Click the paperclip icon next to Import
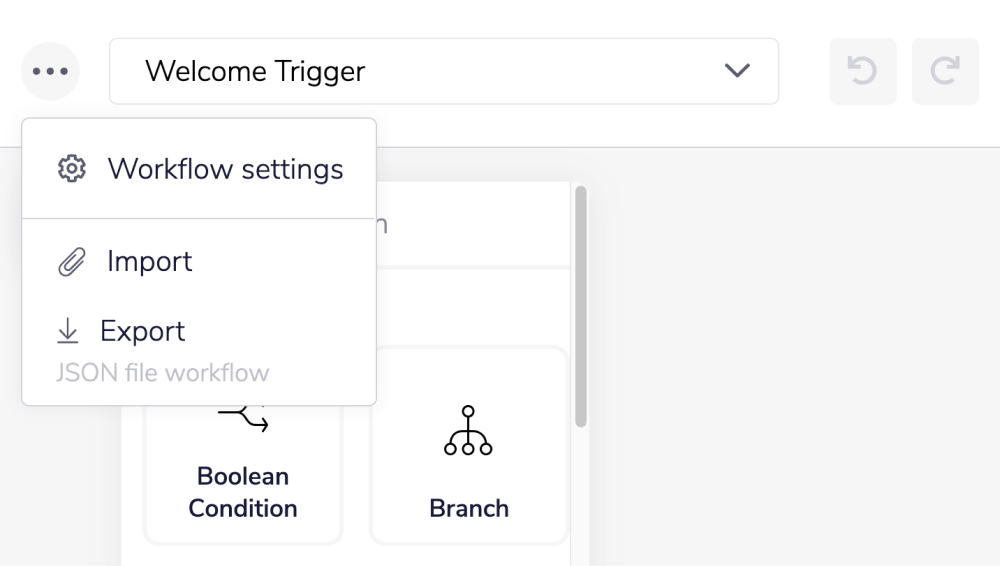 [x=72, y=263]
